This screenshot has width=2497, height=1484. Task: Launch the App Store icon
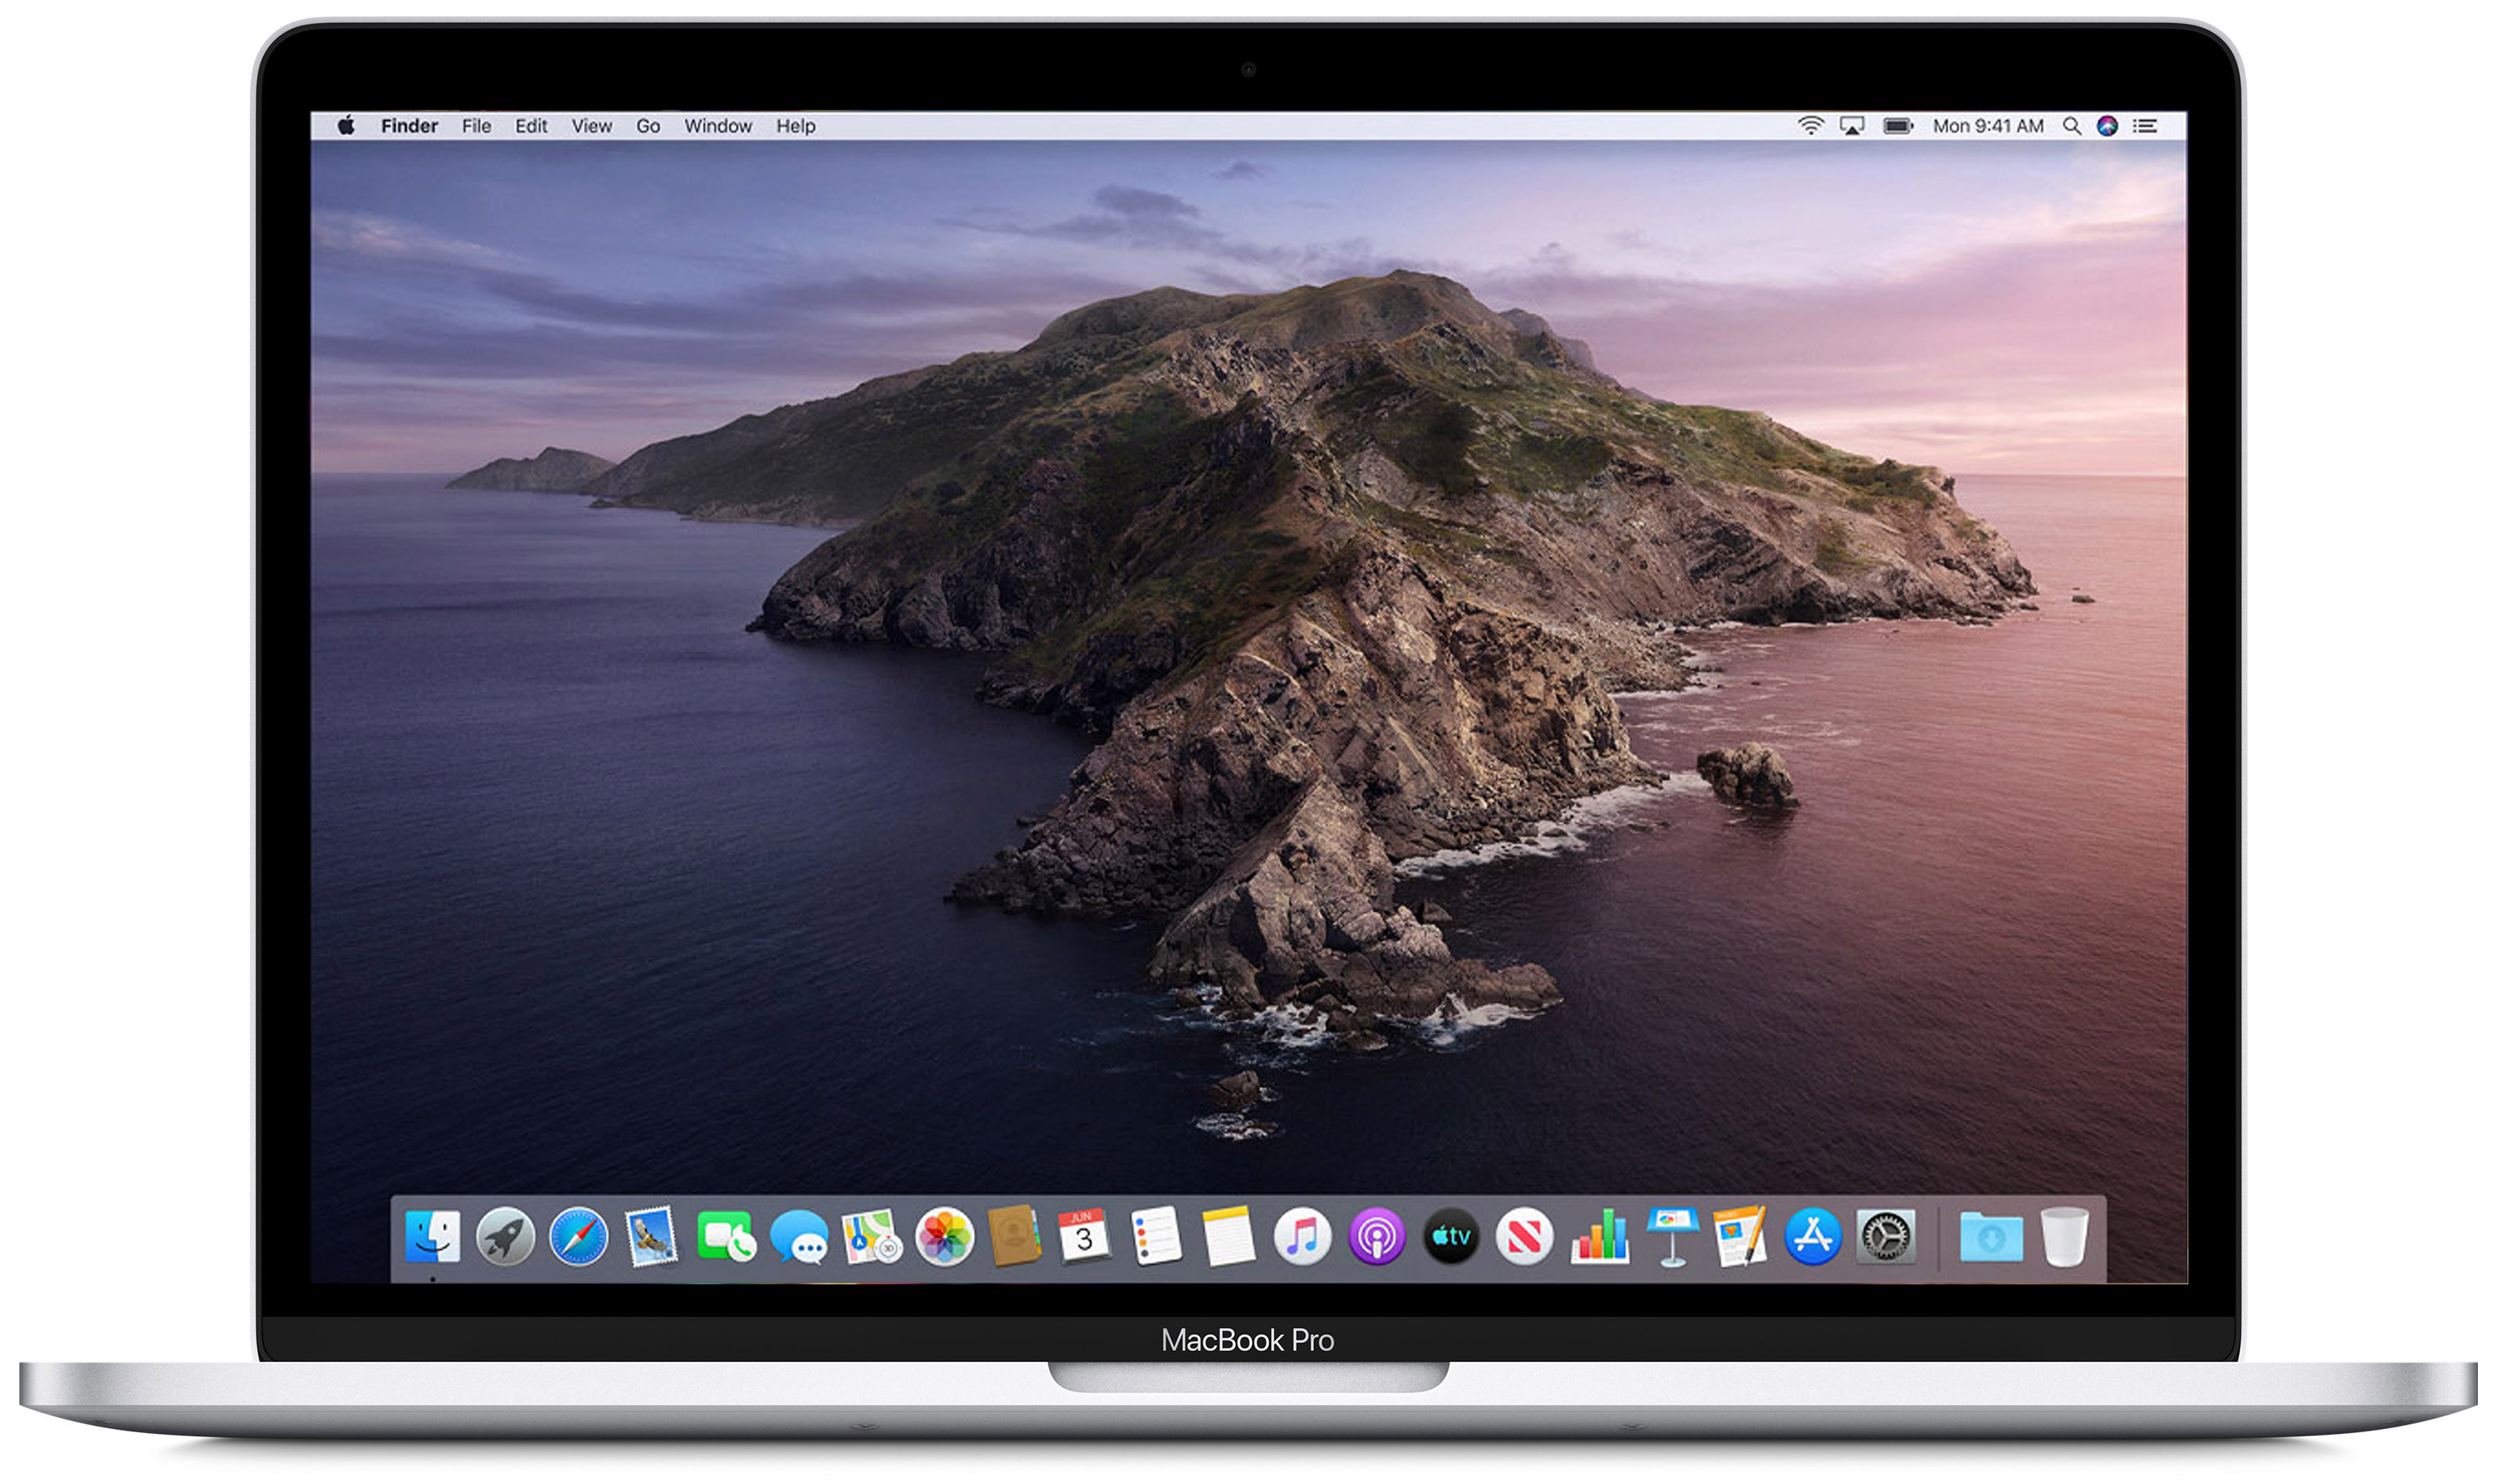pos(1813,1237)
